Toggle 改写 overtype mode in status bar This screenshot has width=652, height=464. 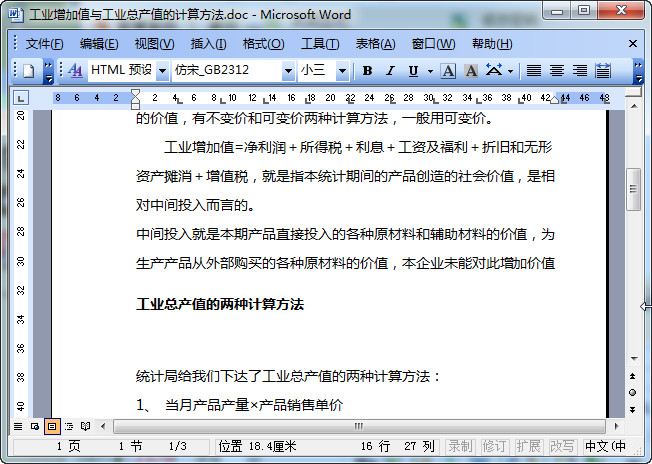562,446
